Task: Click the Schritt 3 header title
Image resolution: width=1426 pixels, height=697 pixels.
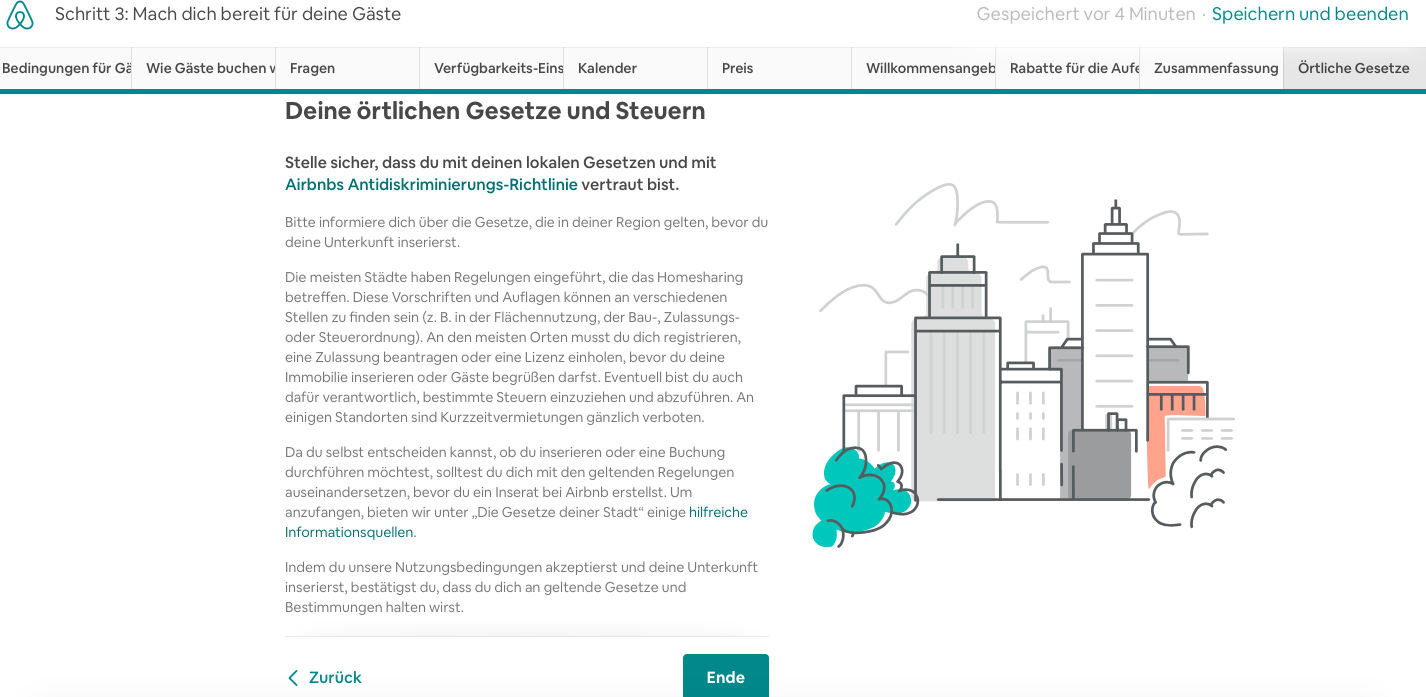Action: coord(228,14)
